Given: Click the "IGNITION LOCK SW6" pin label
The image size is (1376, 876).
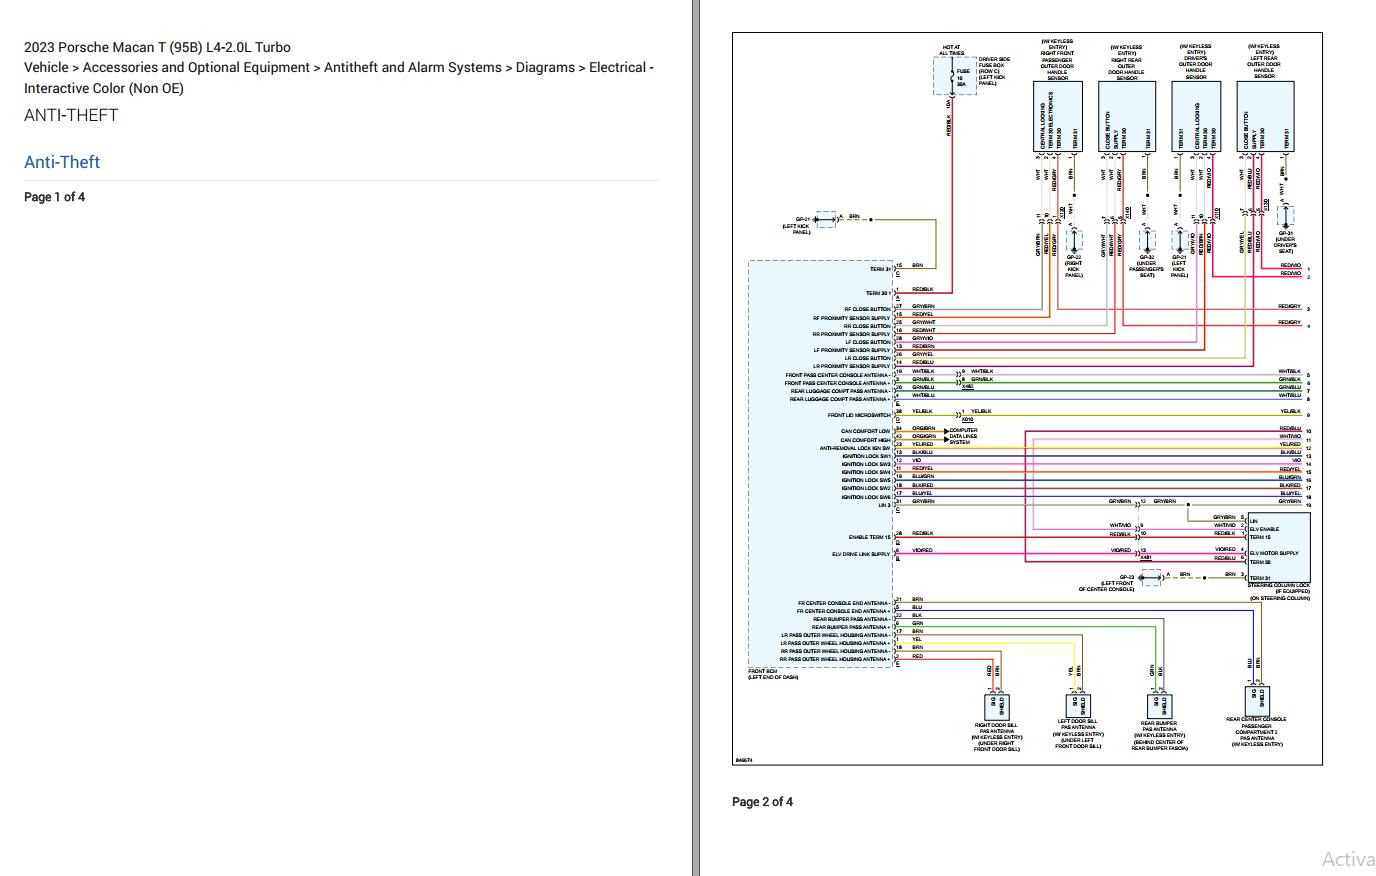Looking at the screenshot, I should pos(866,497).
